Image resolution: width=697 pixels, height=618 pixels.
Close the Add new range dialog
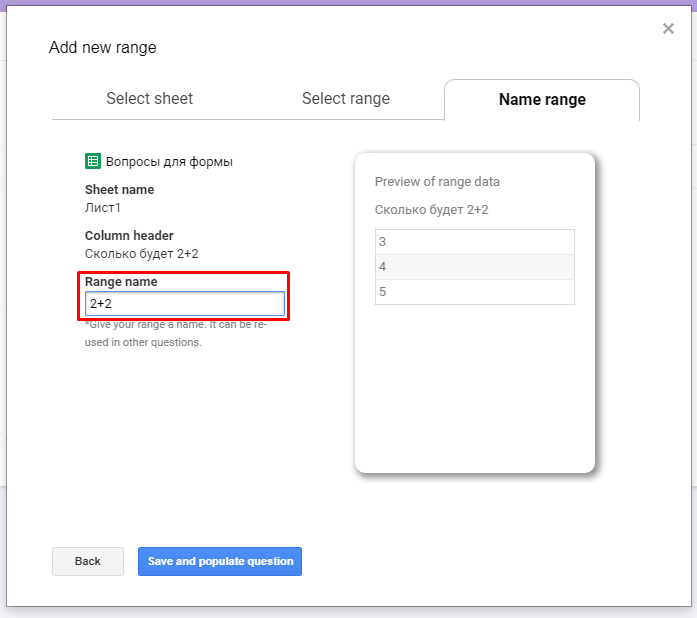668,29
